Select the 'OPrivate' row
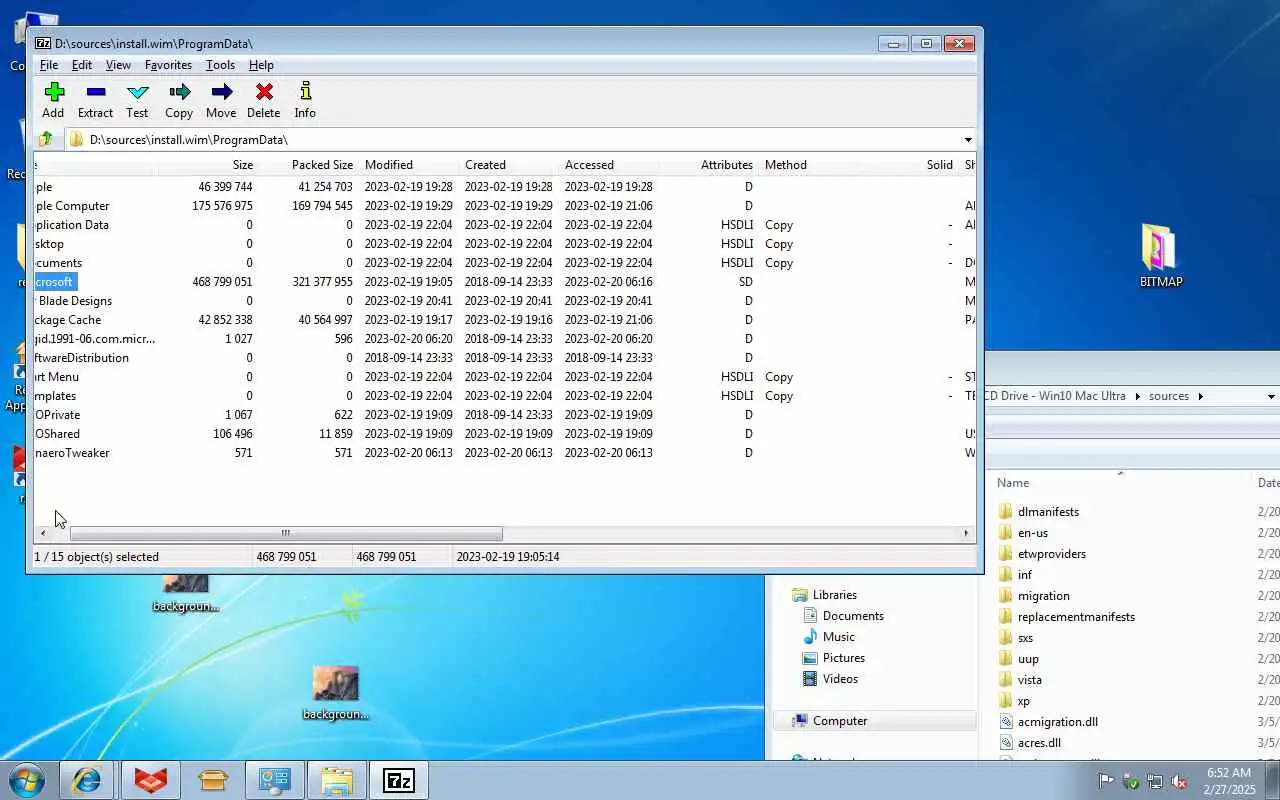 point(504,415)
